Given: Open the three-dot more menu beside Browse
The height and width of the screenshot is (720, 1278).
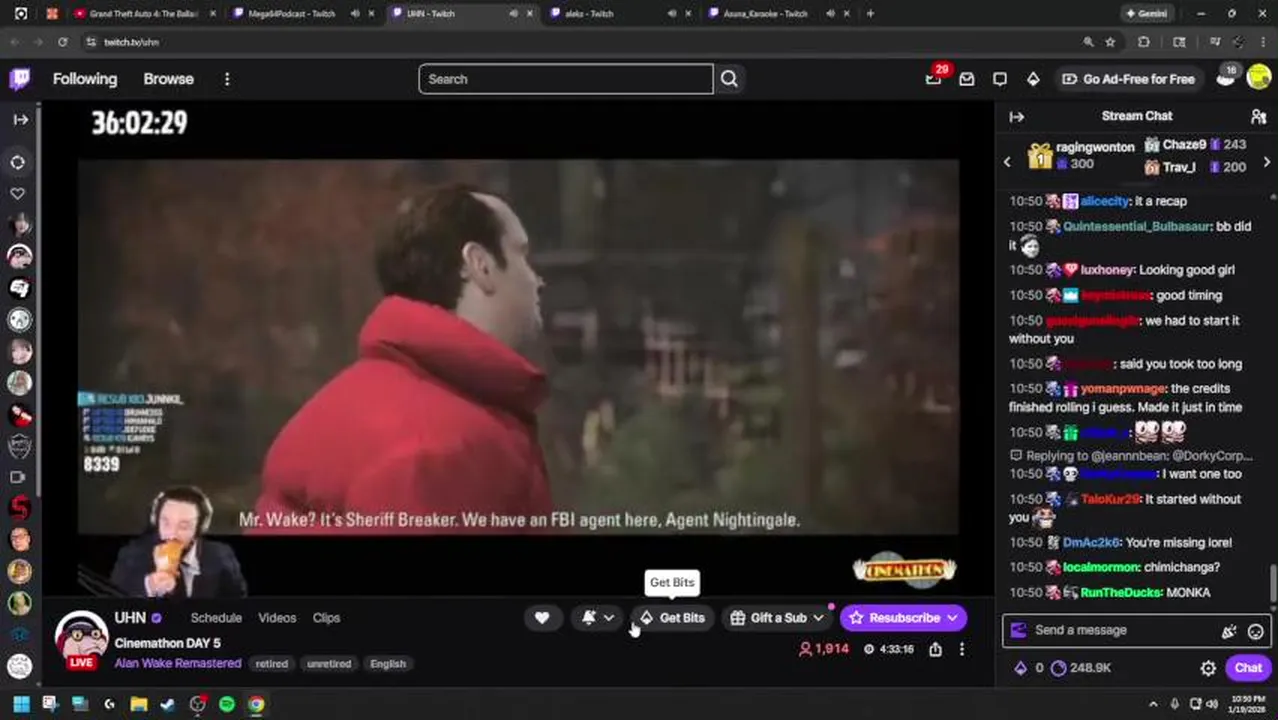Looking at the screenshot, I should (227, 79).
